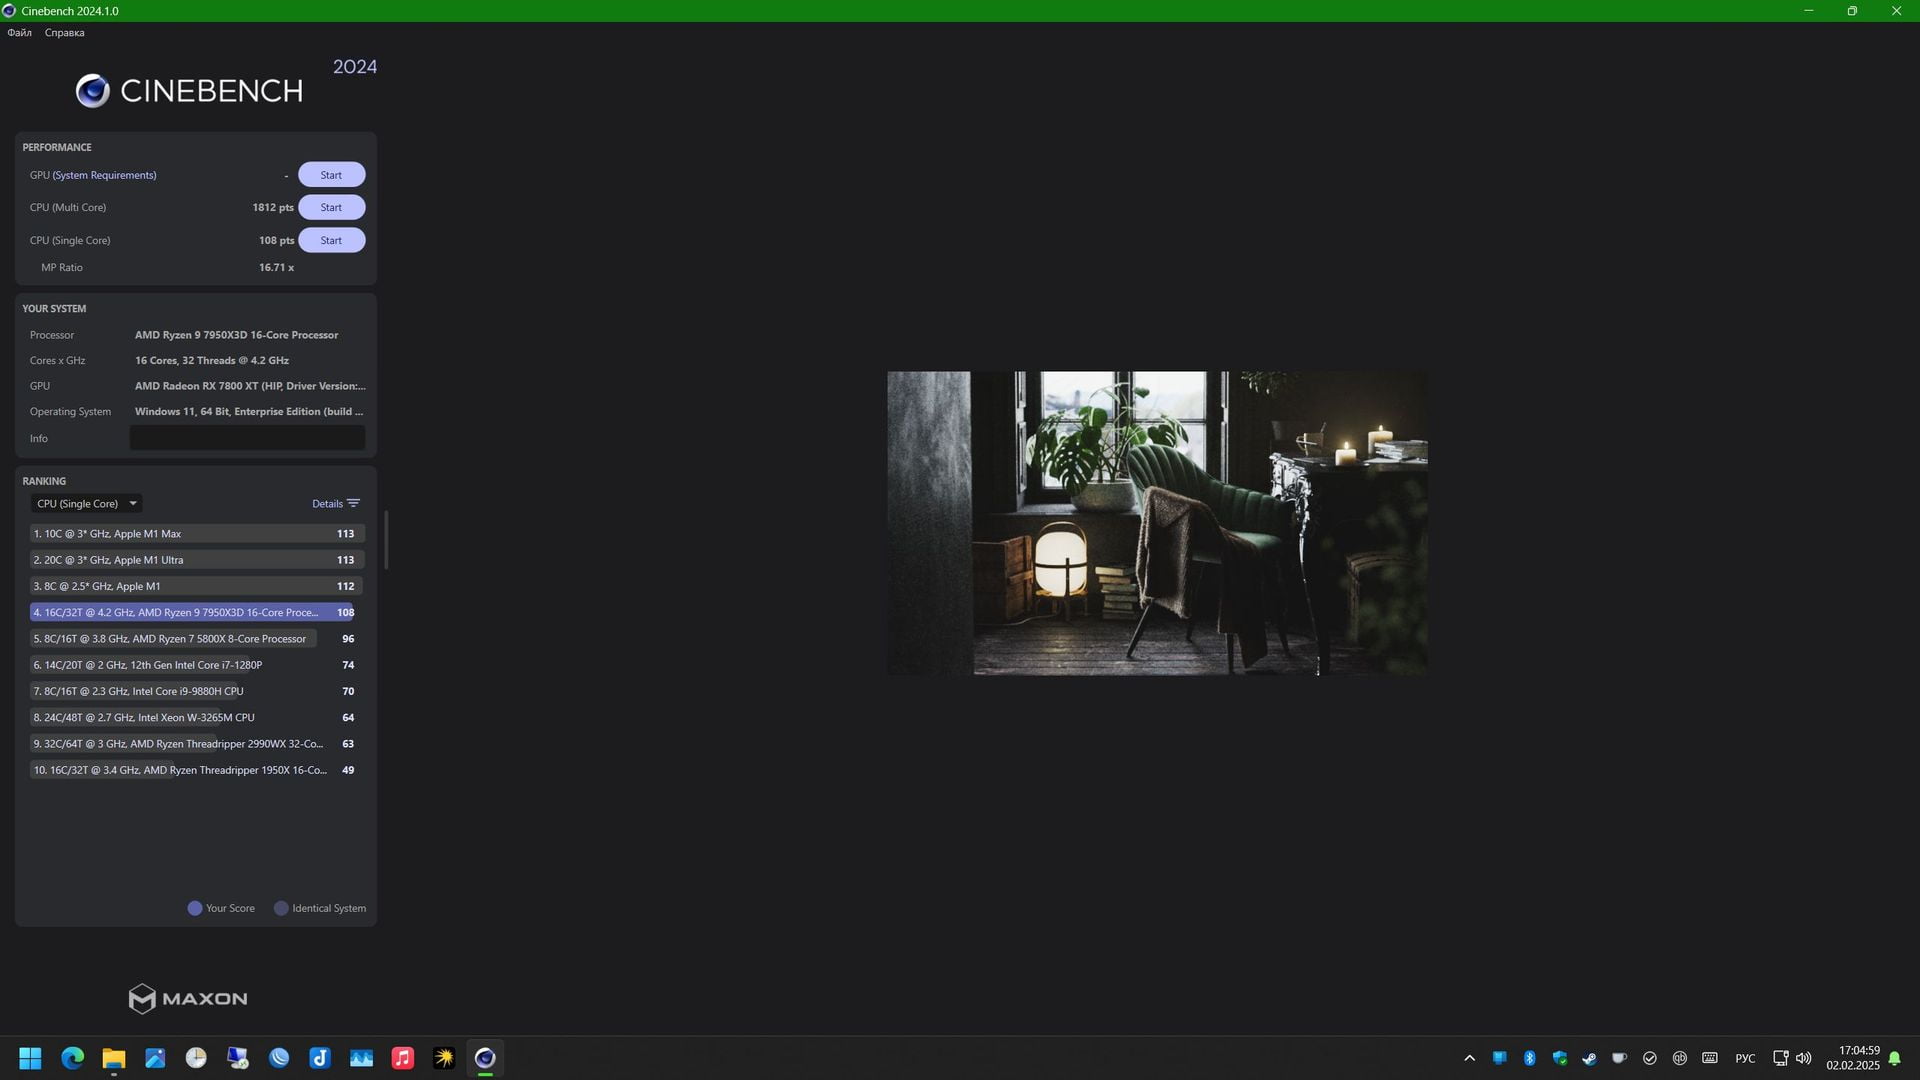The width and height of the screenshot is (1920, 1080).
Task: Open the blue graph monitor app in taskbar
Action: 361,1058
